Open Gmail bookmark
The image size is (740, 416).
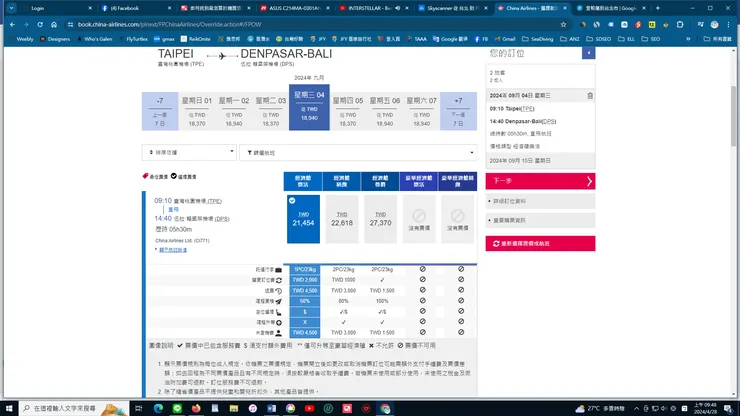[x=505, y=39]
